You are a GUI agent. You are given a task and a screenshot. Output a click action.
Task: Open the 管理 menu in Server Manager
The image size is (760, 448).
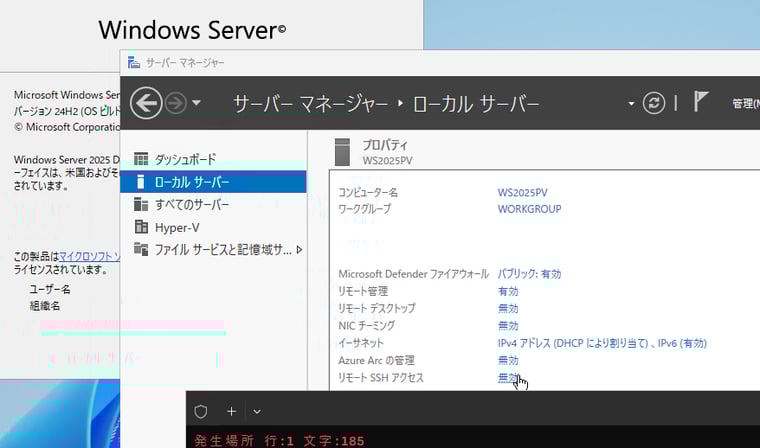[x=745, y=103]
